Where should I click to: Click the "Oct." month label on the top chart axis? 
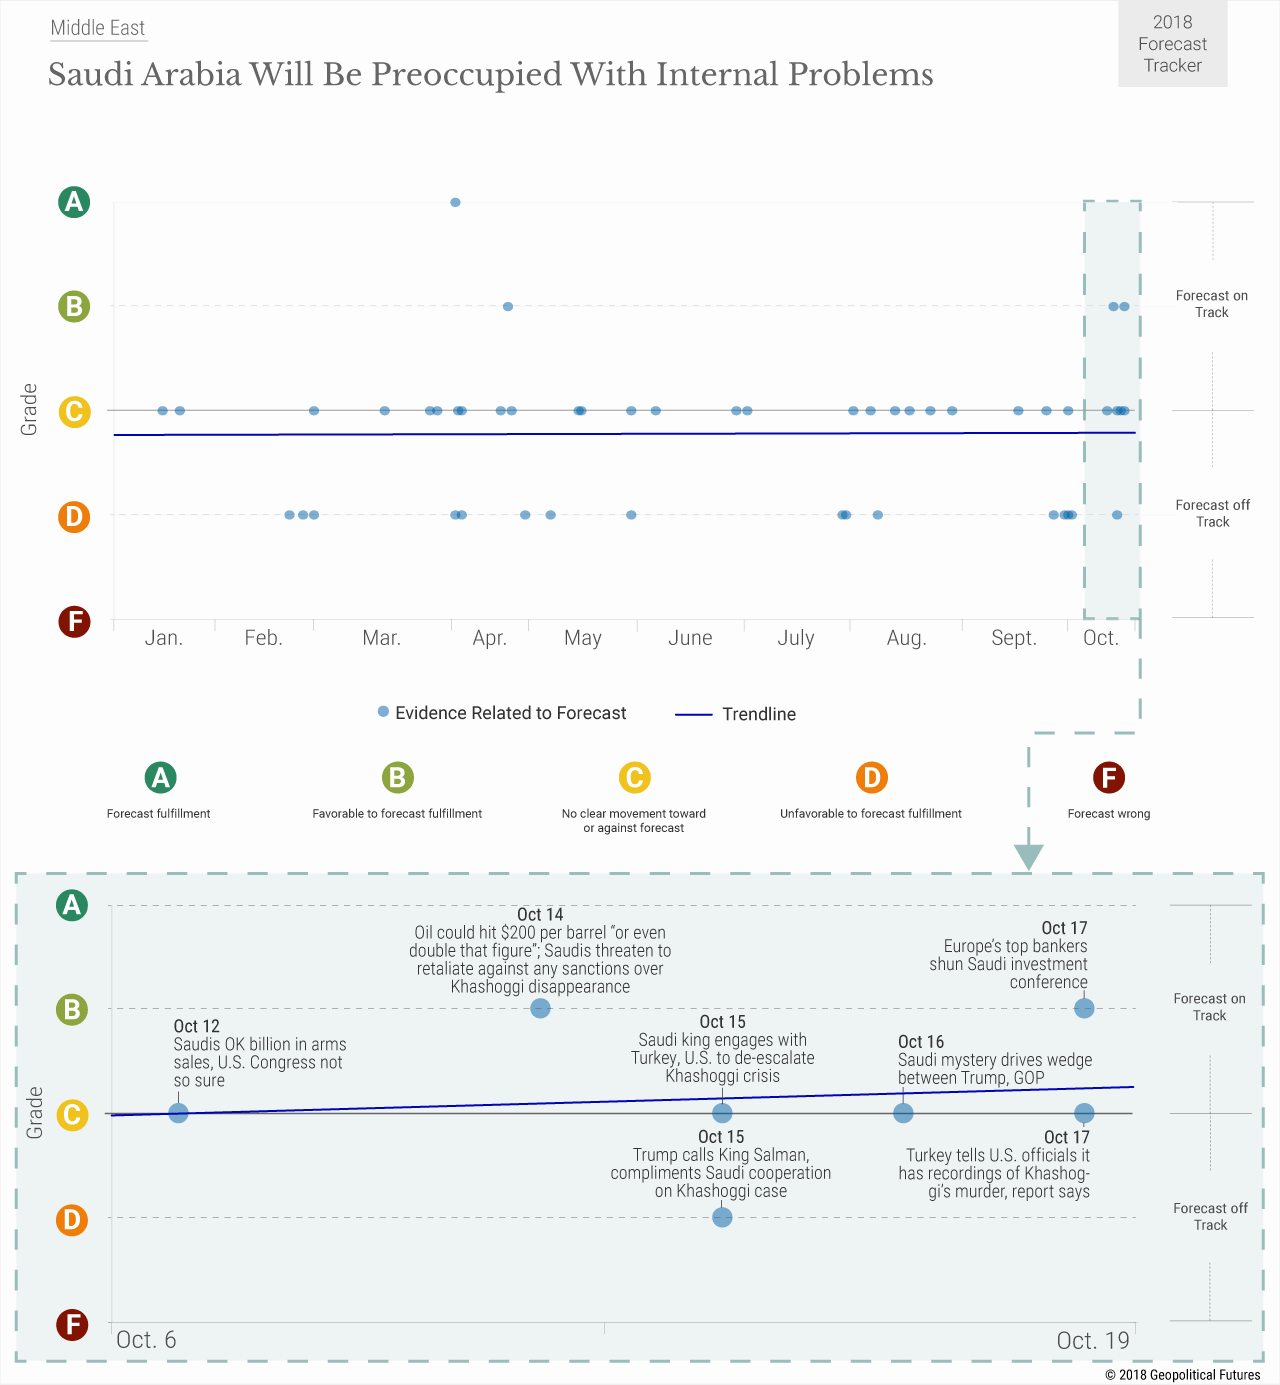[1101, 638]
